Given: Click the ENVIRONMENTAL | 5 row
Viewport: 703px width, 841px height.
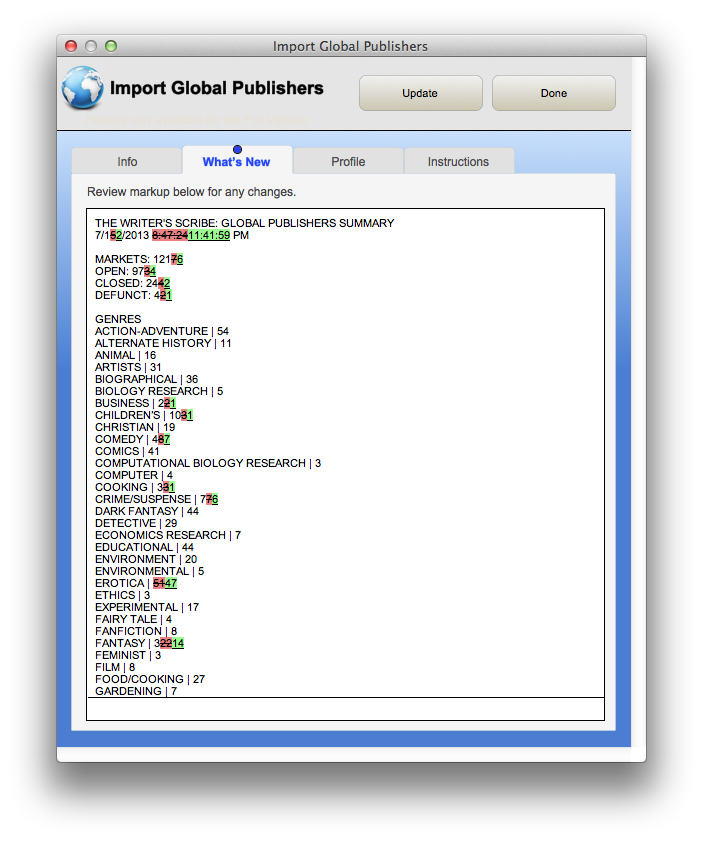Looking at the screenshot, I should point(150,571).
